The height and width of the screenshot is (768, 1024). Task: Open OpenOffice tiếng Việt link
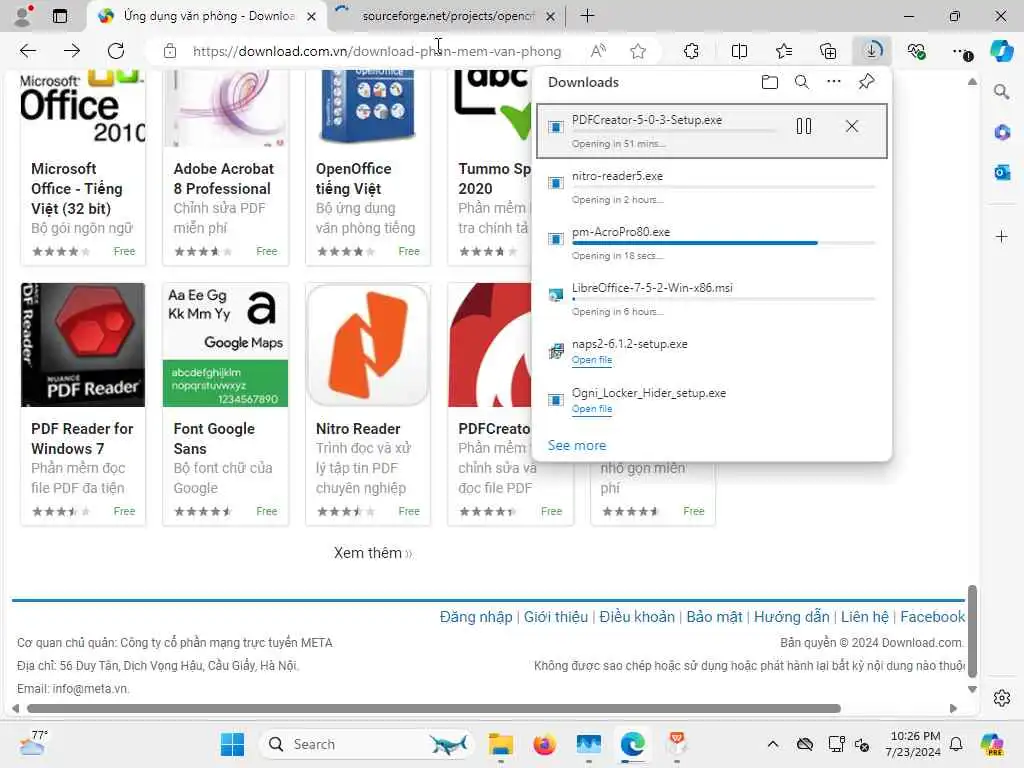click(353, 178)
